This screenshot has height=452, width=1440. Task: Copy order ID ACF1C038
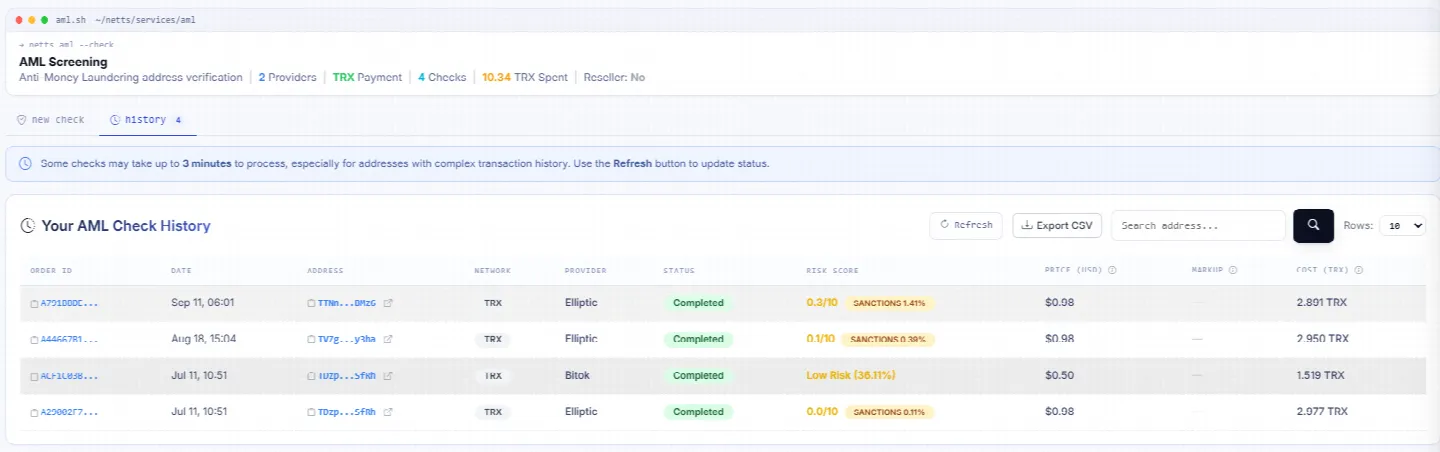34,376
